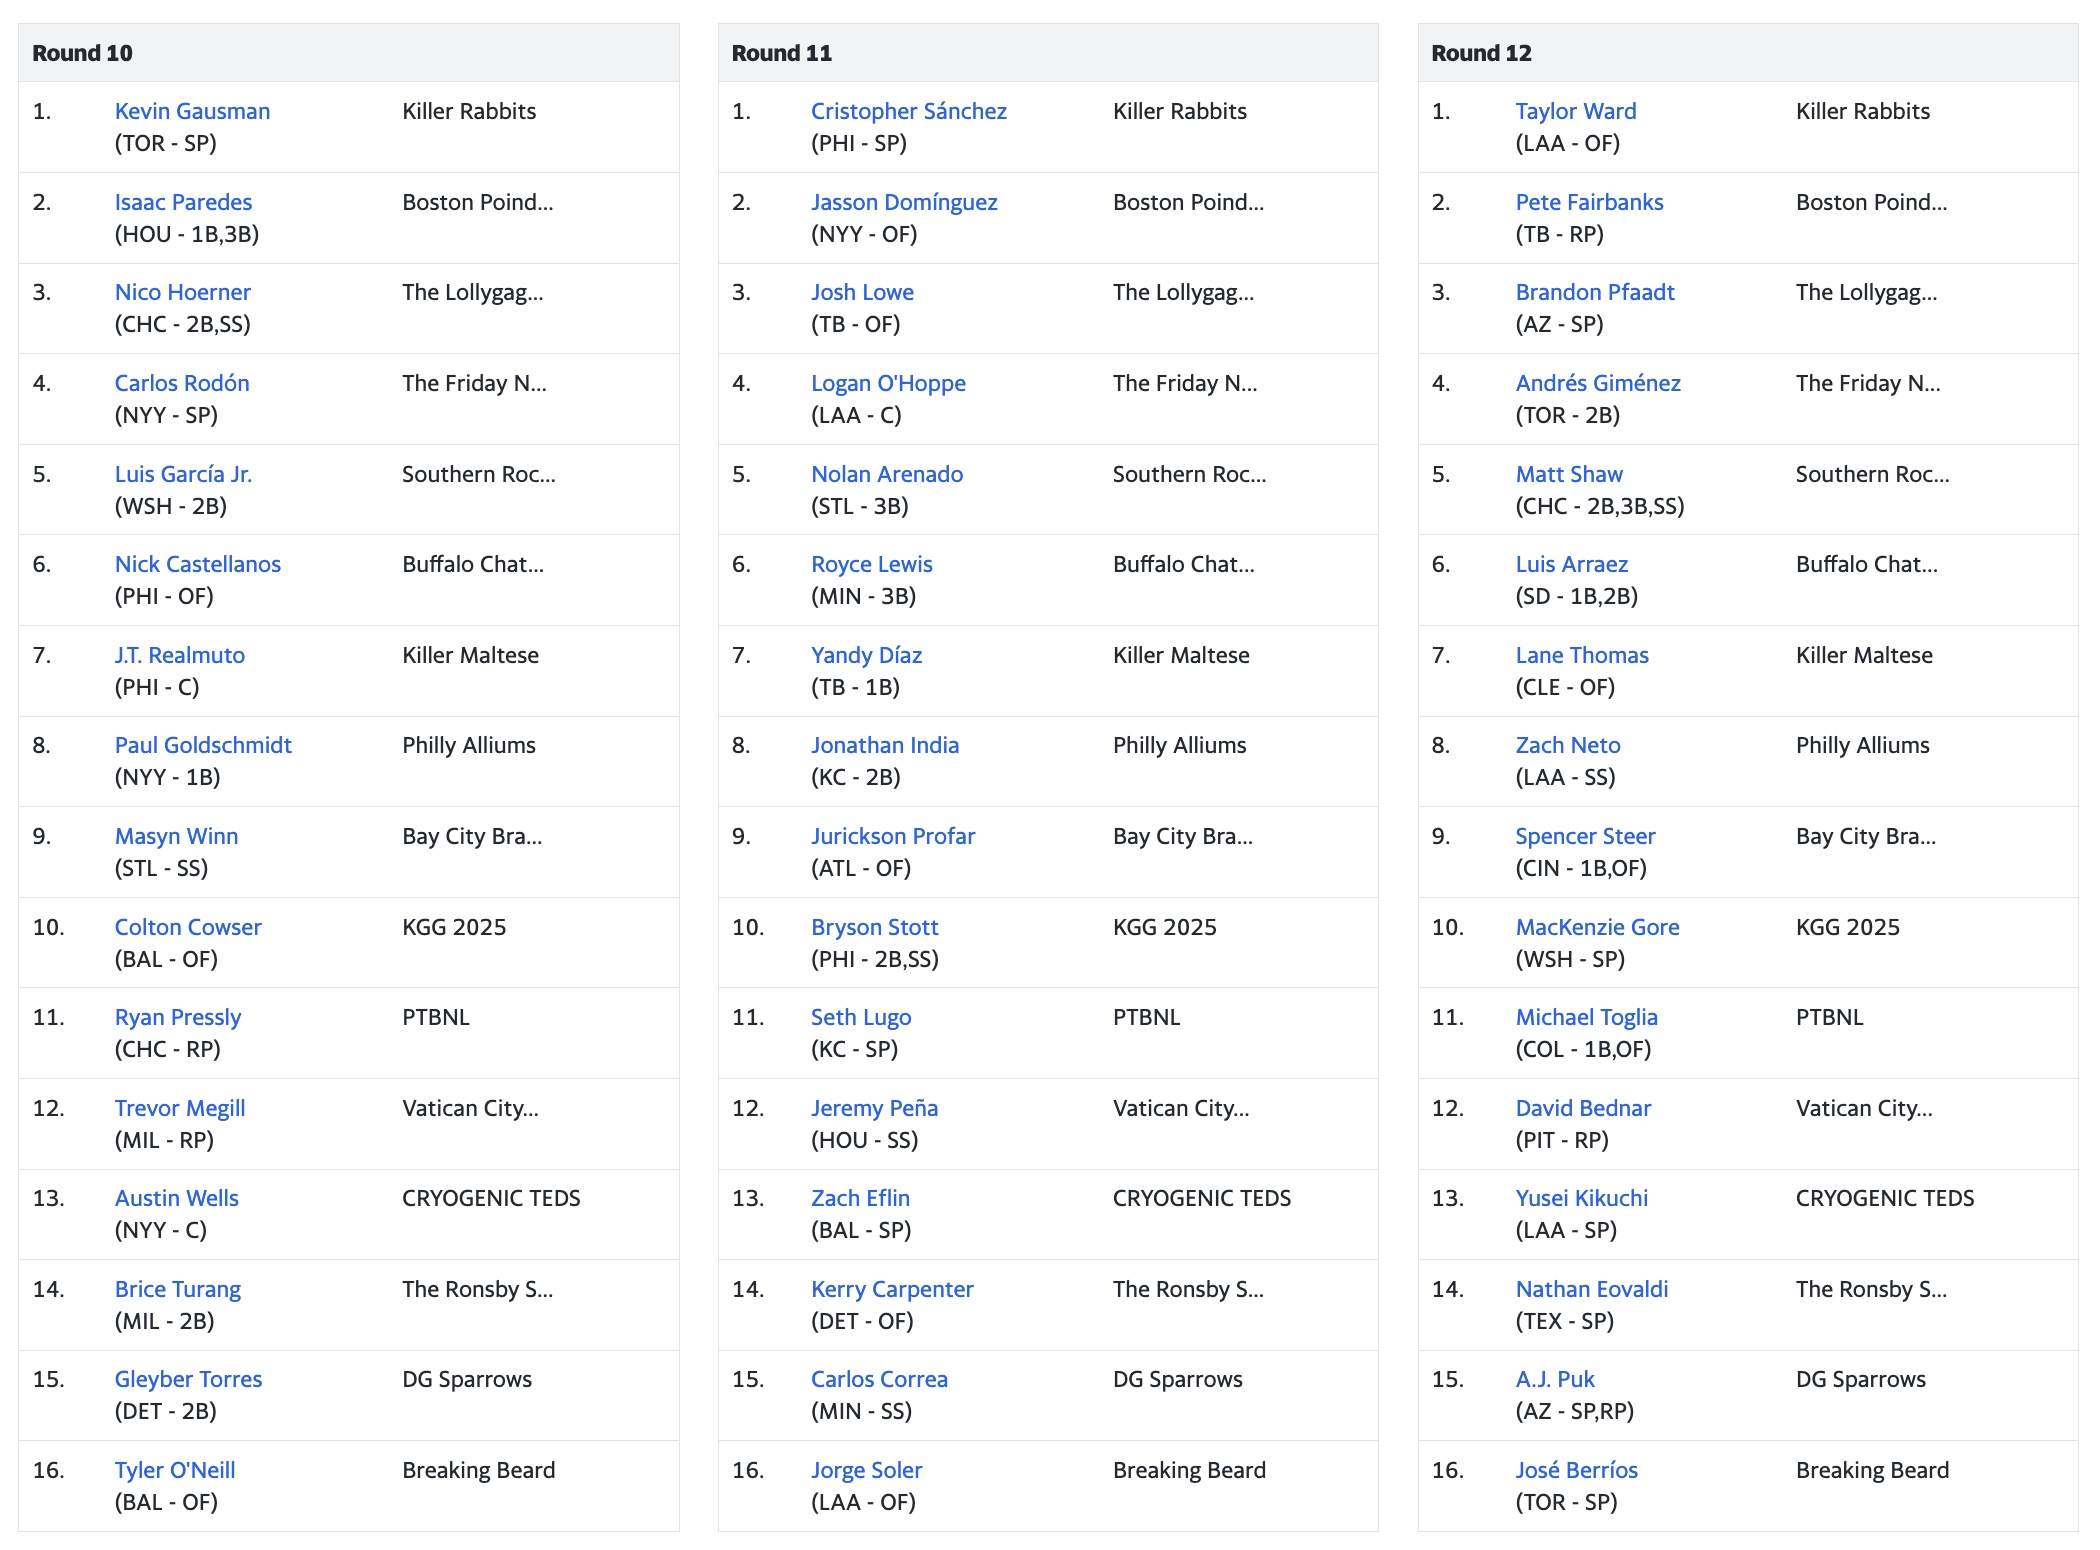Select Matt Shaw player link
The height and width of the screenshot is (1550, 2100).
click(x=1568, y=474)
